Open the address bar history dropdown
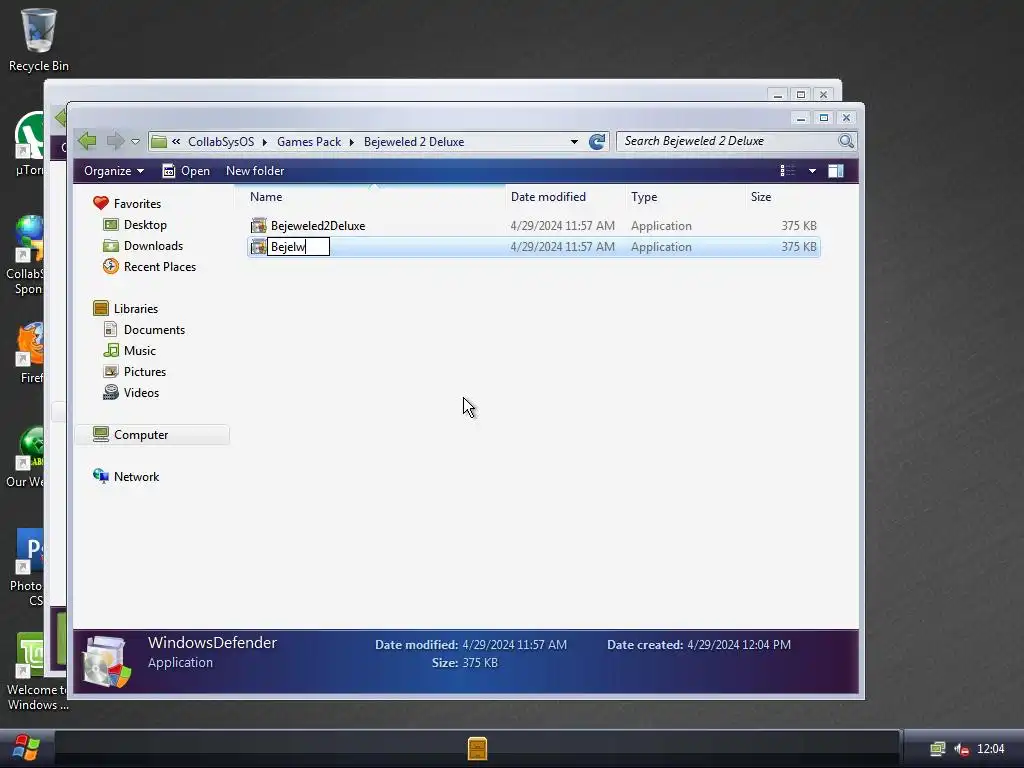This screenshot has width=1024, height=768. (574, 142)
